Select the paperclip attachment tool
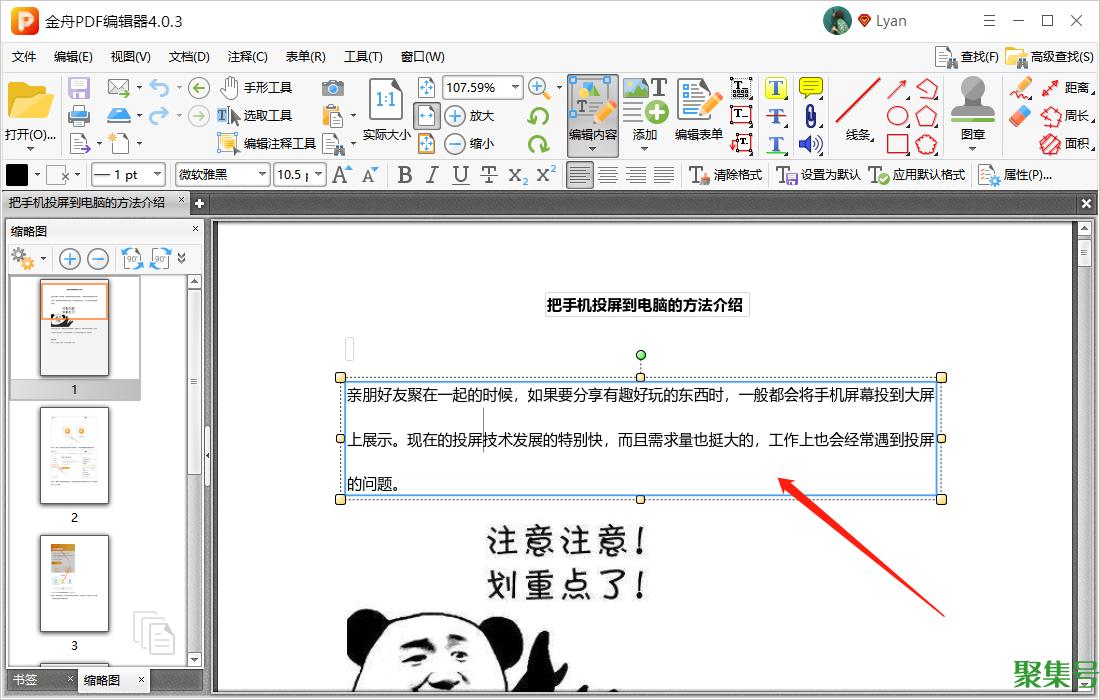 pos(810,116)
